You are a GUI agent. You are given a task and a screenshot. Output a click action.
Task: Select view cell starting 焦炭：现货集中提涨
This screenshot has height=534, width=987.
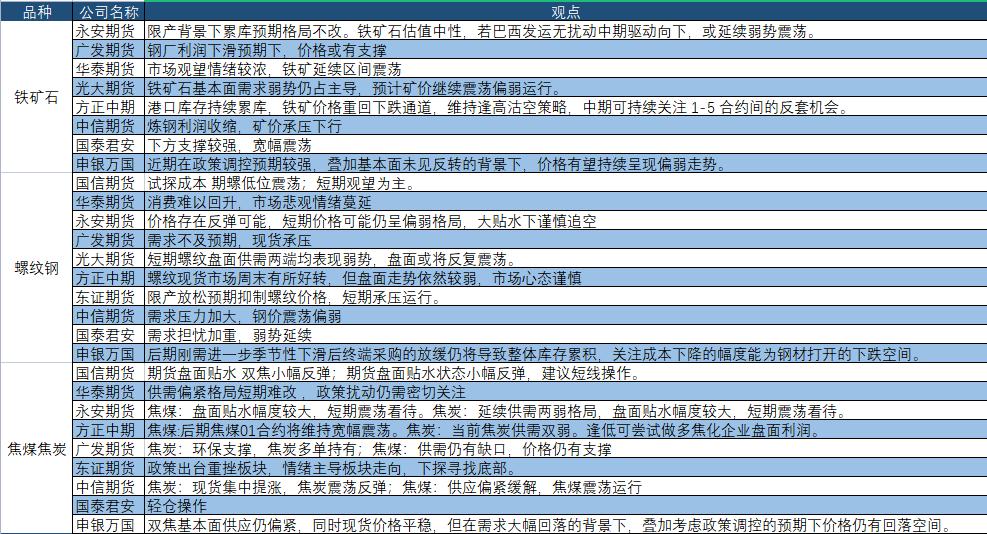pyautogui.click(x=565, y=487)
